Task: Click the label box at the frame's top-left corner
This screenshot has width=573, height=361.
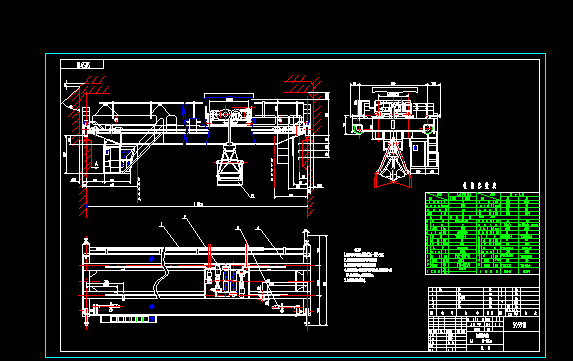Action: [82, 65]
